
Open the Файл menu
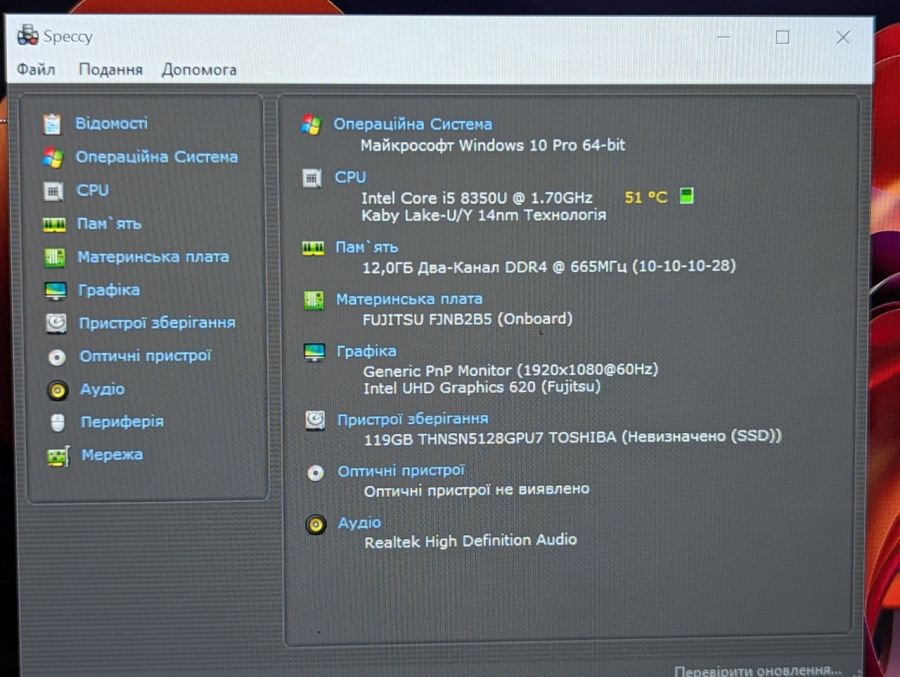[36, 69]
